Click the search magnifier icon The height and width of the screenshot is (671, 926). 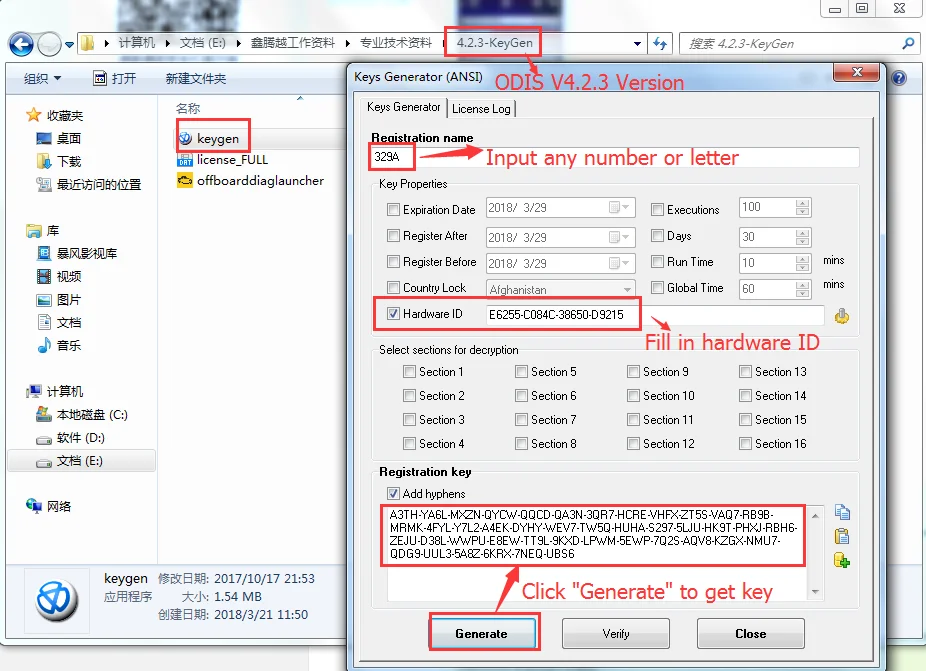908,43
